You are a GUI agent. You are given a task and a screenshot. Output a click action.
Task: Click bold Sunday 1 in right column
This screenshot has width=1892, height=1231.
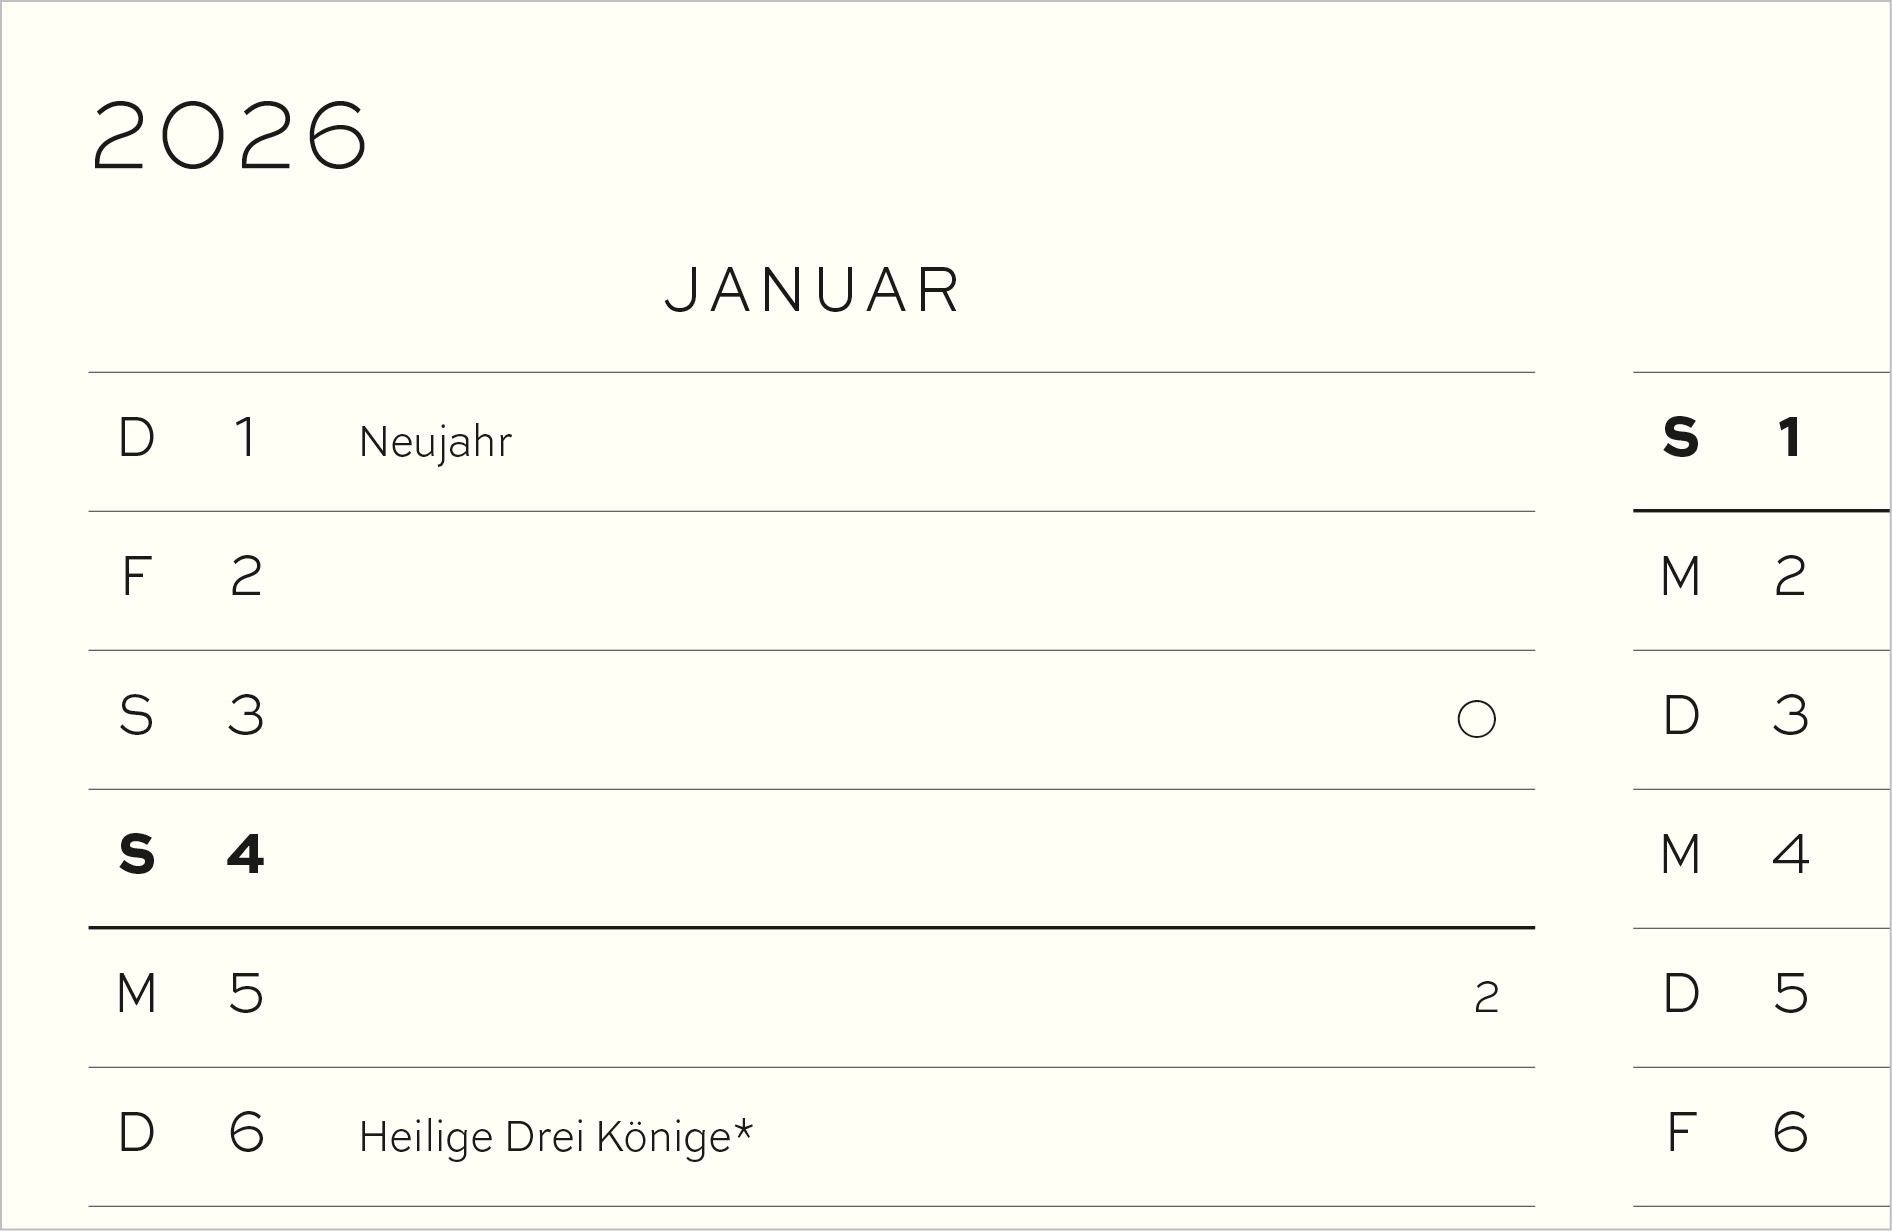tap(1790, 438)
